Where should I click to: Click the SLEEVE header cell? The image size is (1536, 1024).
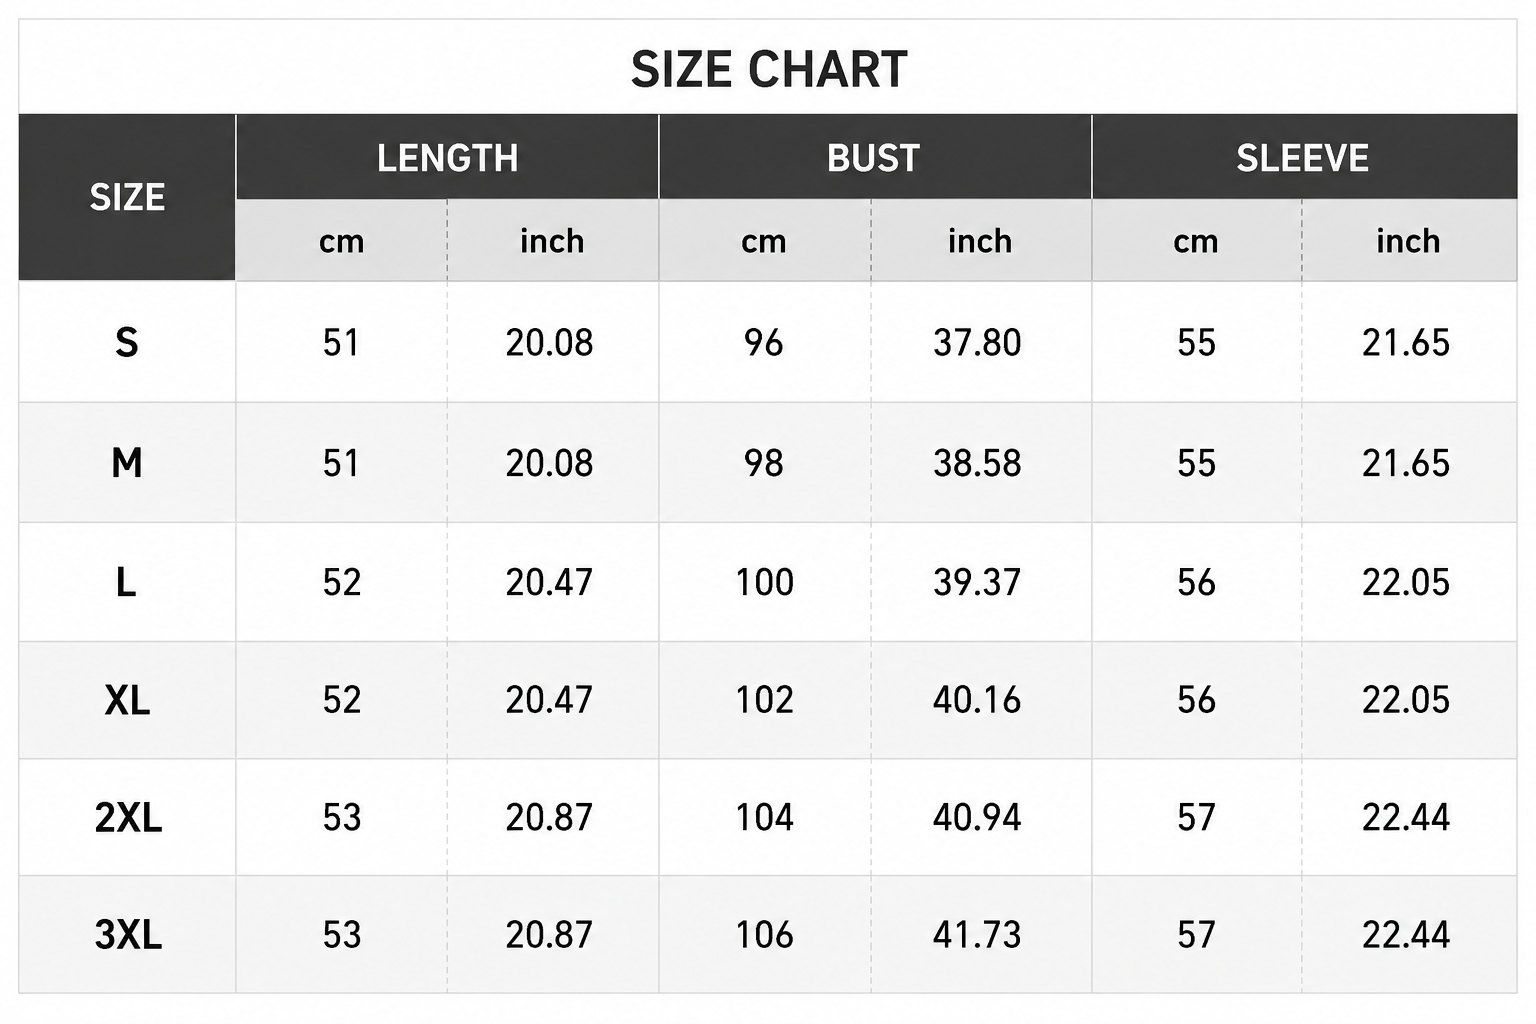pos(1304,157)
